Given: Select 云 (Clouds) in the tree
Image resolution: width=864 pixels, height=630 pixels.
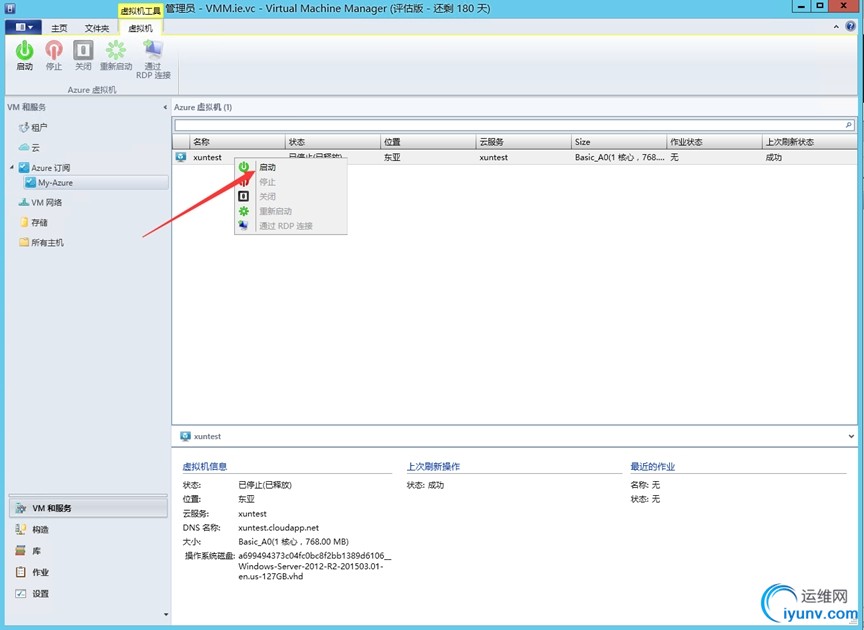Looking at the screenshot, I should pyautogui.click(x=29, y=147).
